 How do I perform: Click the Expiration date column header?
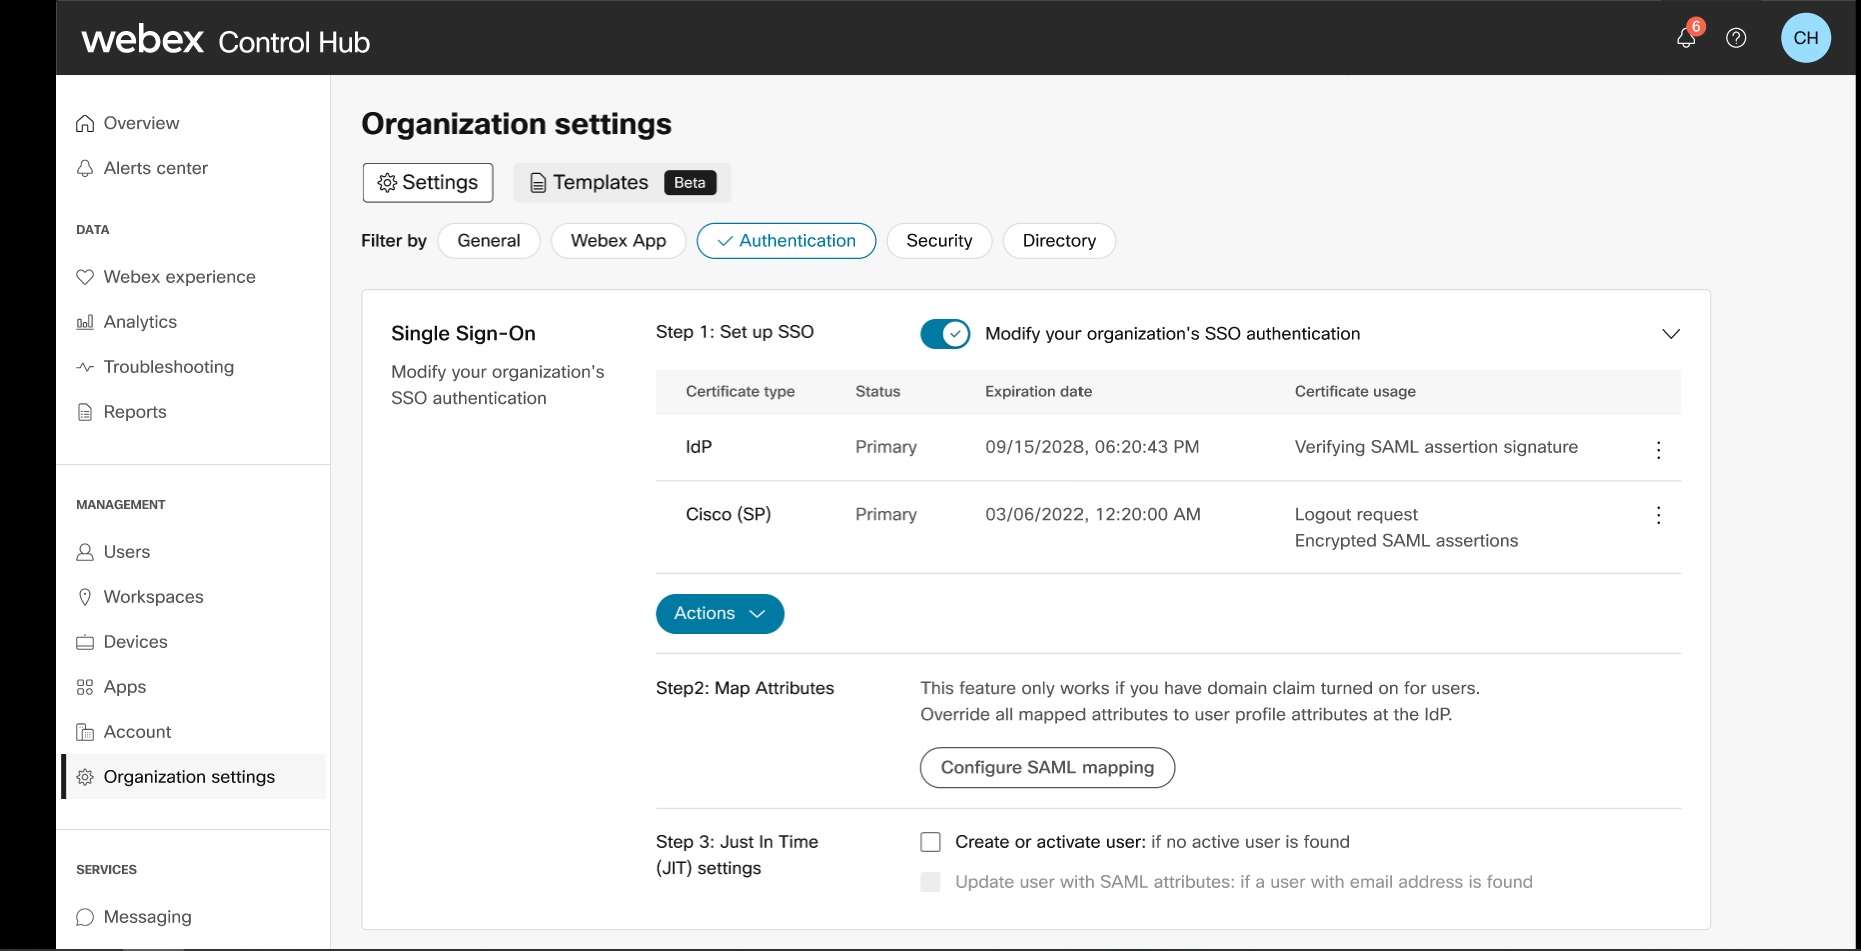point(1038,392)
